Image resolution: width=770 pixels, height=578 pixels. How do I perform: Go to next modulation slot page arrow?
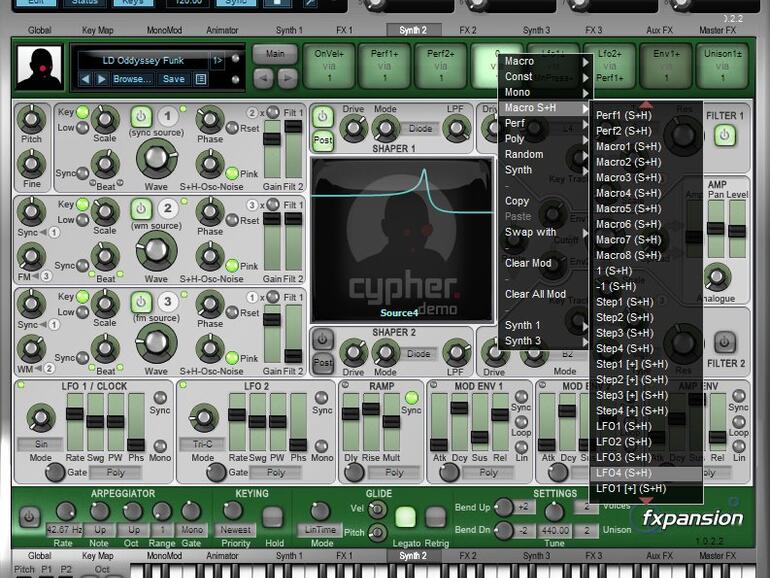tap(287, 78)
